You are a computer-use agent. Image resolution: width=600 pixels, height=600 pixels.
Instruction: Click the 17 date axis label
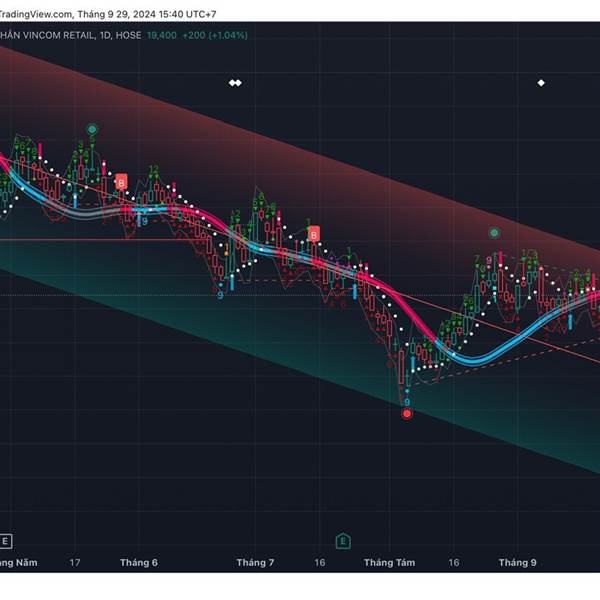point(75,562)
